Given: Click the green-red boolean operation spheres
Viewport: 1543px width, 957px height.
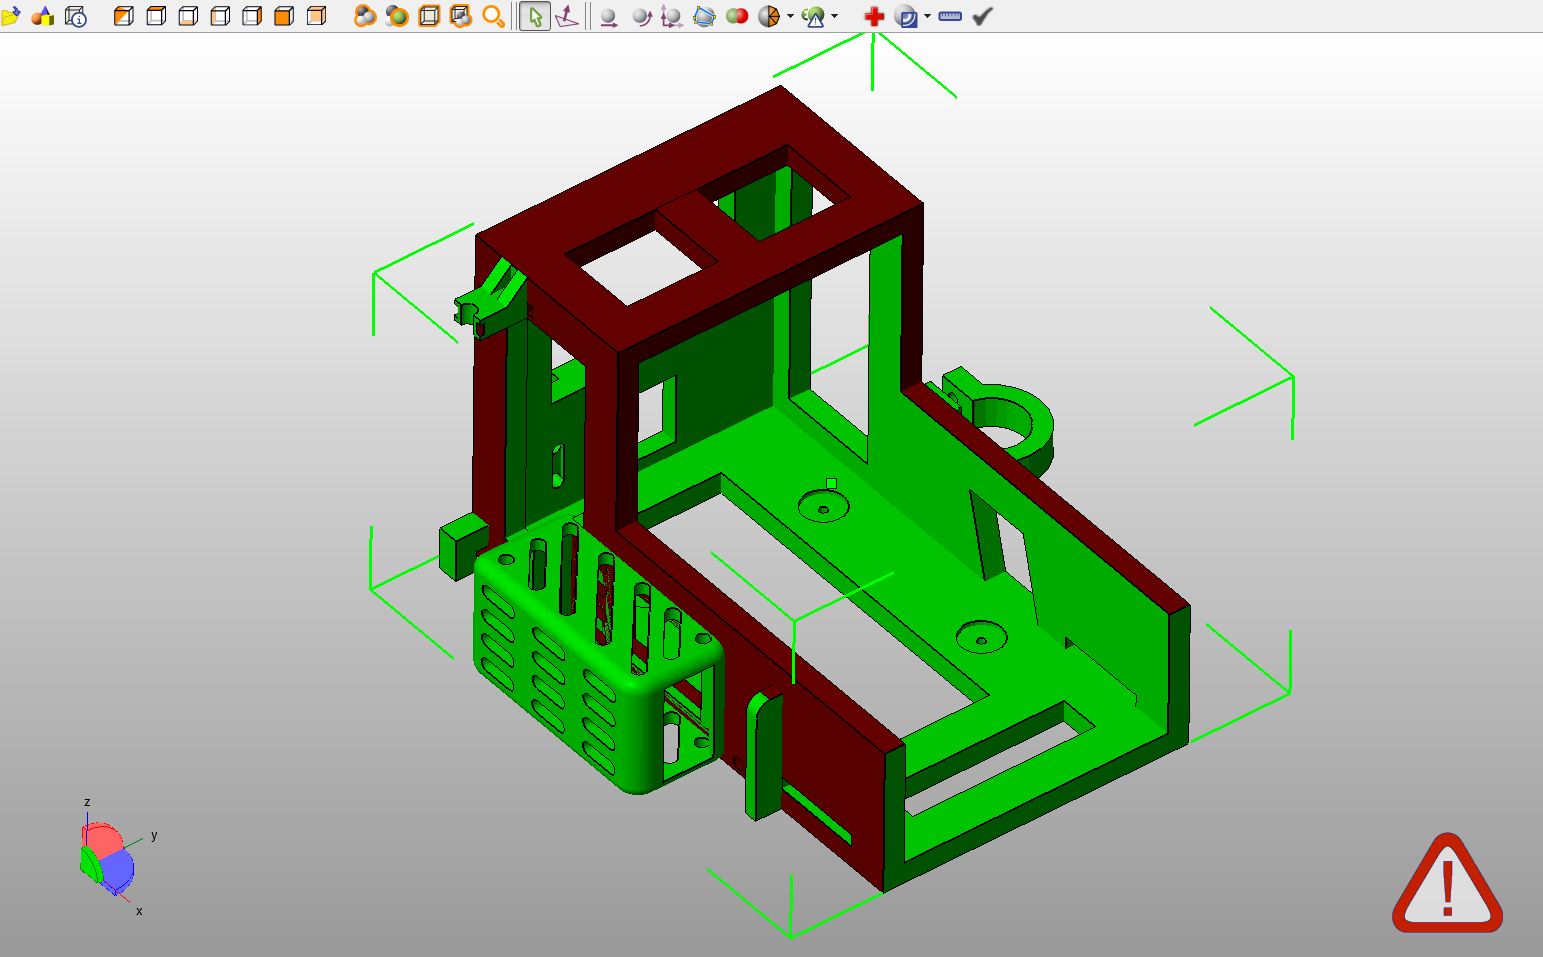Looking at the screenshot, I should tap(737, 16).
